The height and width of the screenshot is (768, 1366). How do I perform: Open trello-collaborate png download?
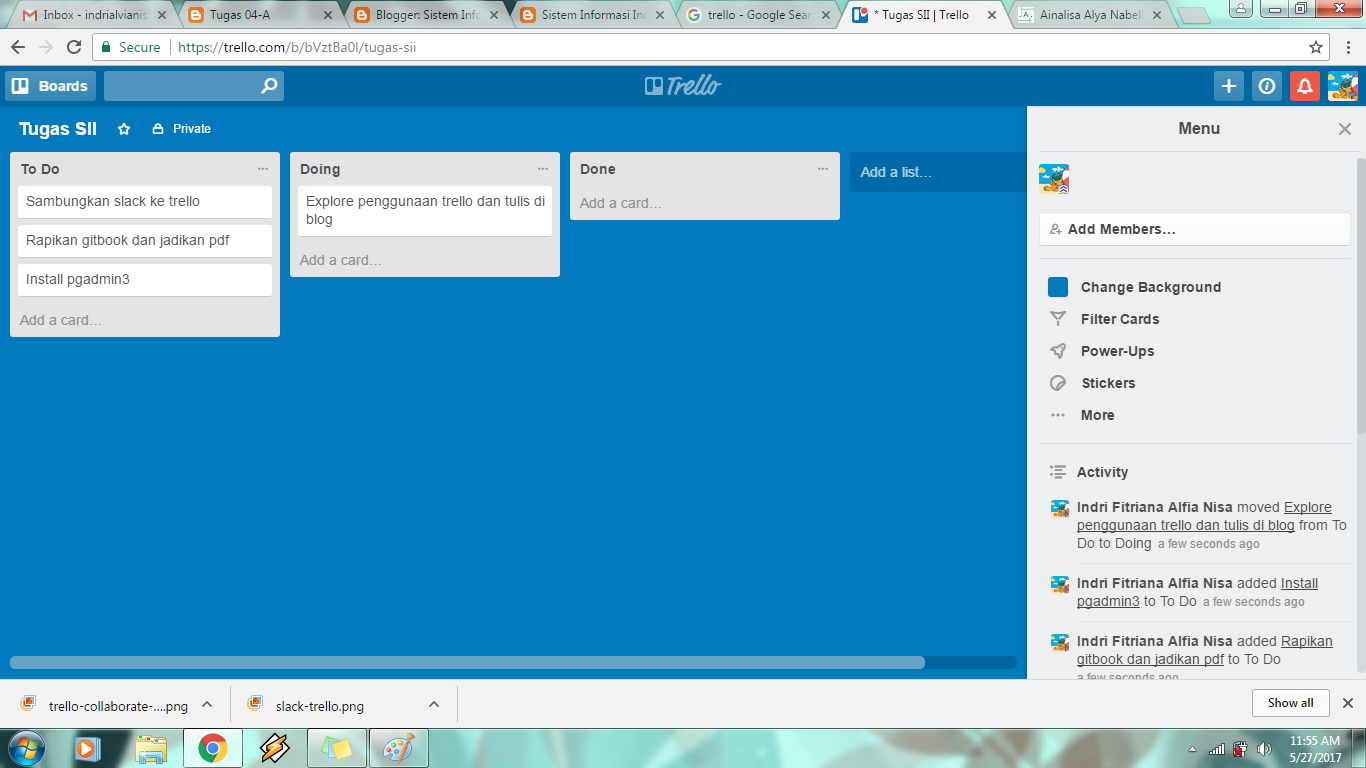click(105, 705)
